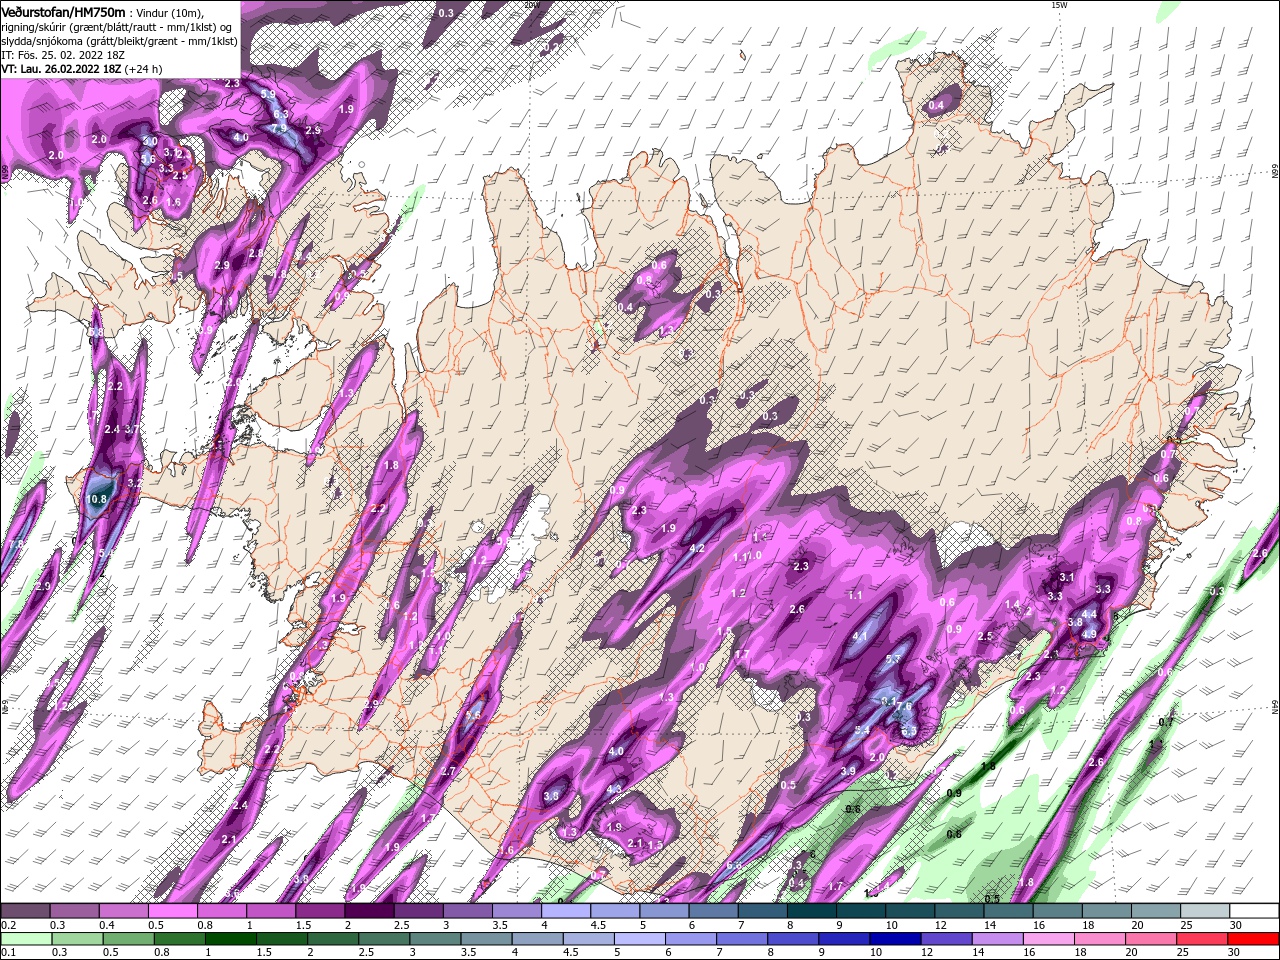1280x960 pixels.
Task: Select the 4.4 precipitation value on the map
Action: coord(1090,614)
